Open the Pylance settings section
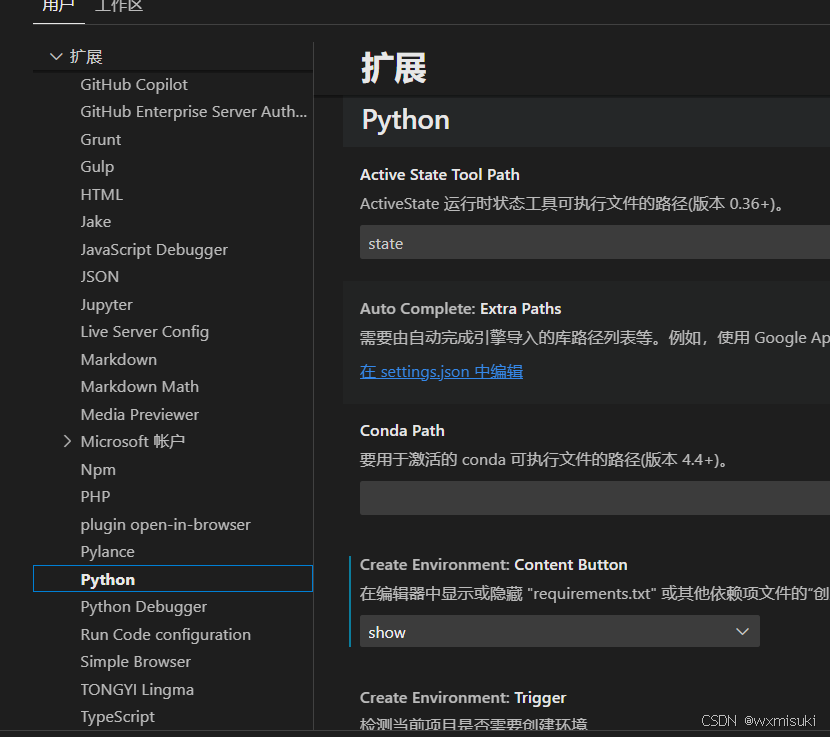 (107, 551)
